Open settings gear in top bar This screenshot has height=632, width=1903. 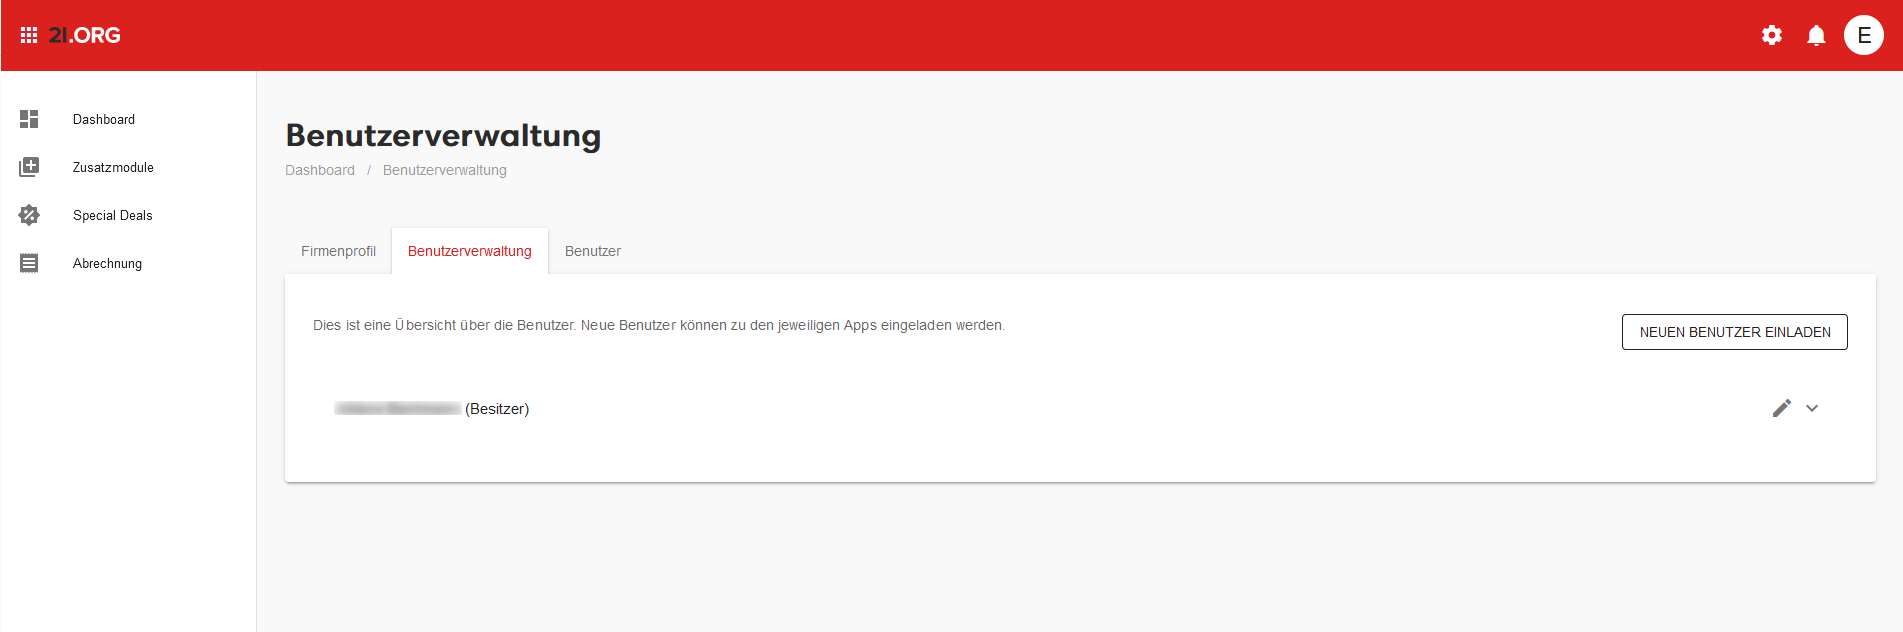[x=1772, y=35]
